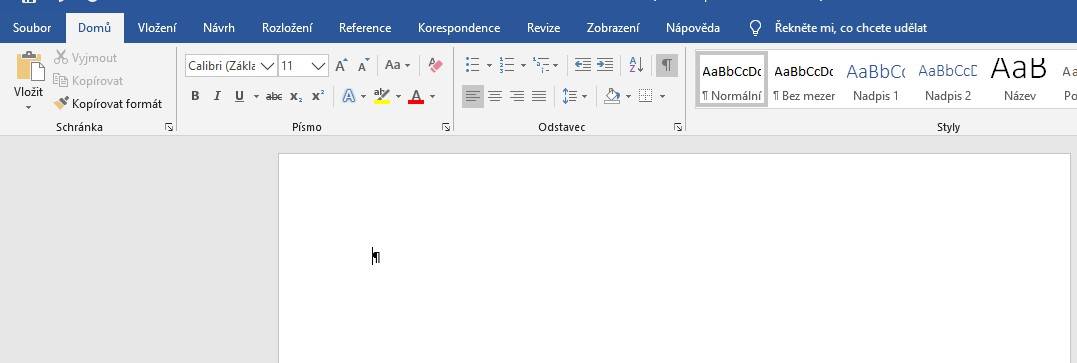The height and width of the screenshot is (363, 1077).
Task: Toggle paragraph marks display
Action: [666, 65]
